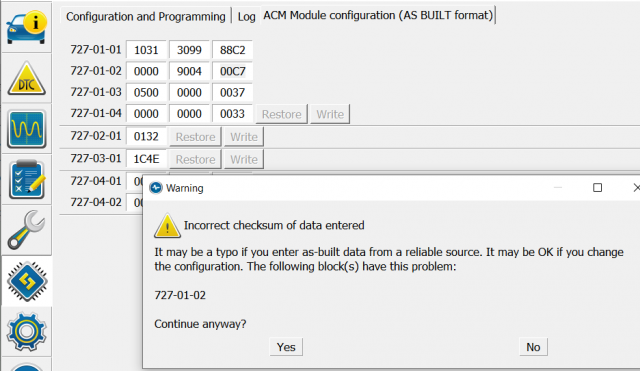640x371 pixels.
Task: Open the wrench service procedures icon
Action: (26, 230)
